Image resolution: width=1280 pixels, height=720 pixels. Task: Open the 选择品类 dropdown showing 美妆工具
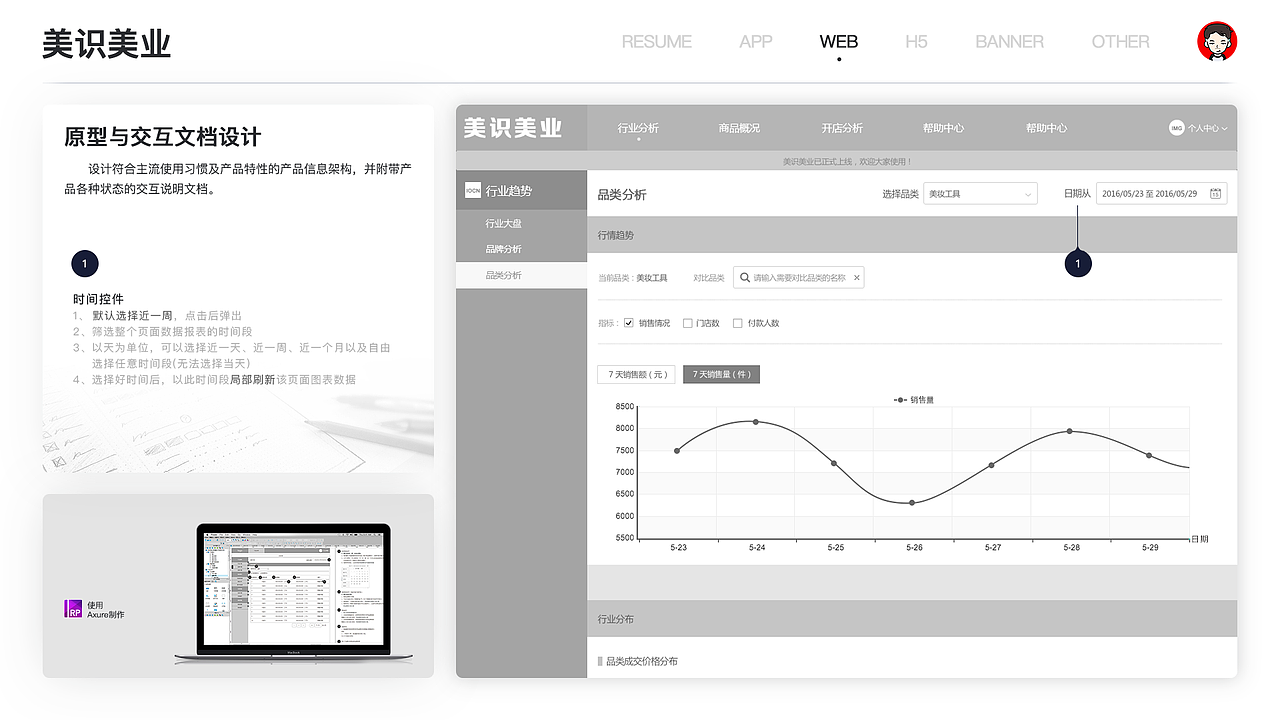tap(979, 194)
